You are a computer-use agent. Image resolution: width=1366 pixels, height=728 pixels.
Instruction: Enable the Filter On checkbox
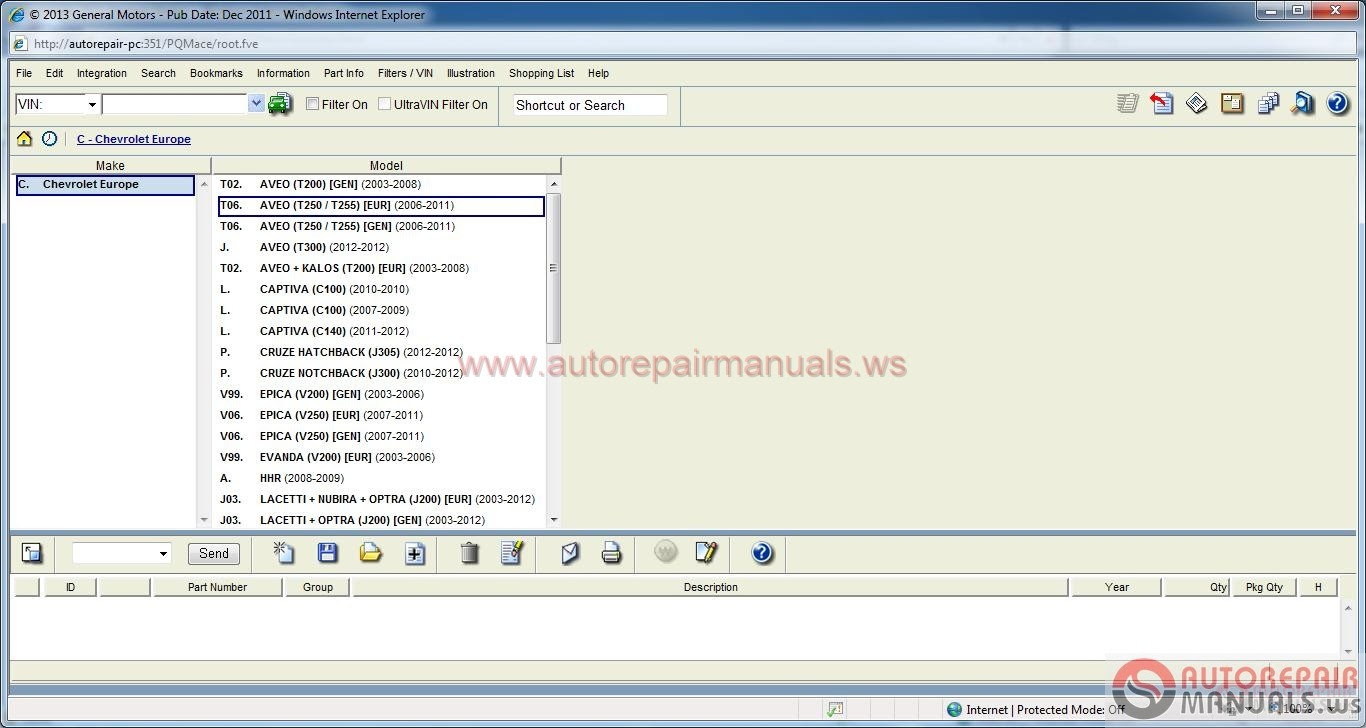[312, 104]
